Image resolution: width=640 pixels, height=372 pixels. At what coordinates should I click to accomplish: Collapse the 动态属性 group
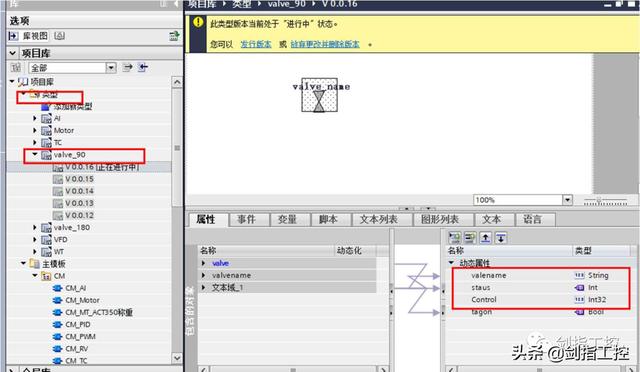[x=451, y=263]
